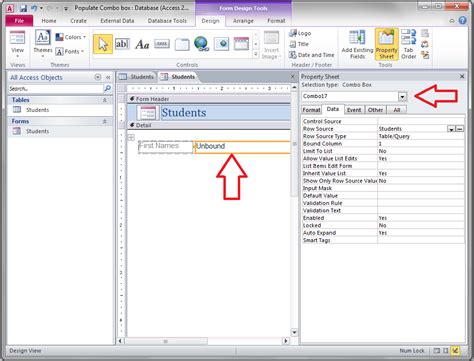Viewport: 474px width, 361px height.
Task: Open Students table in navigation pane
Action: [37, 110]
